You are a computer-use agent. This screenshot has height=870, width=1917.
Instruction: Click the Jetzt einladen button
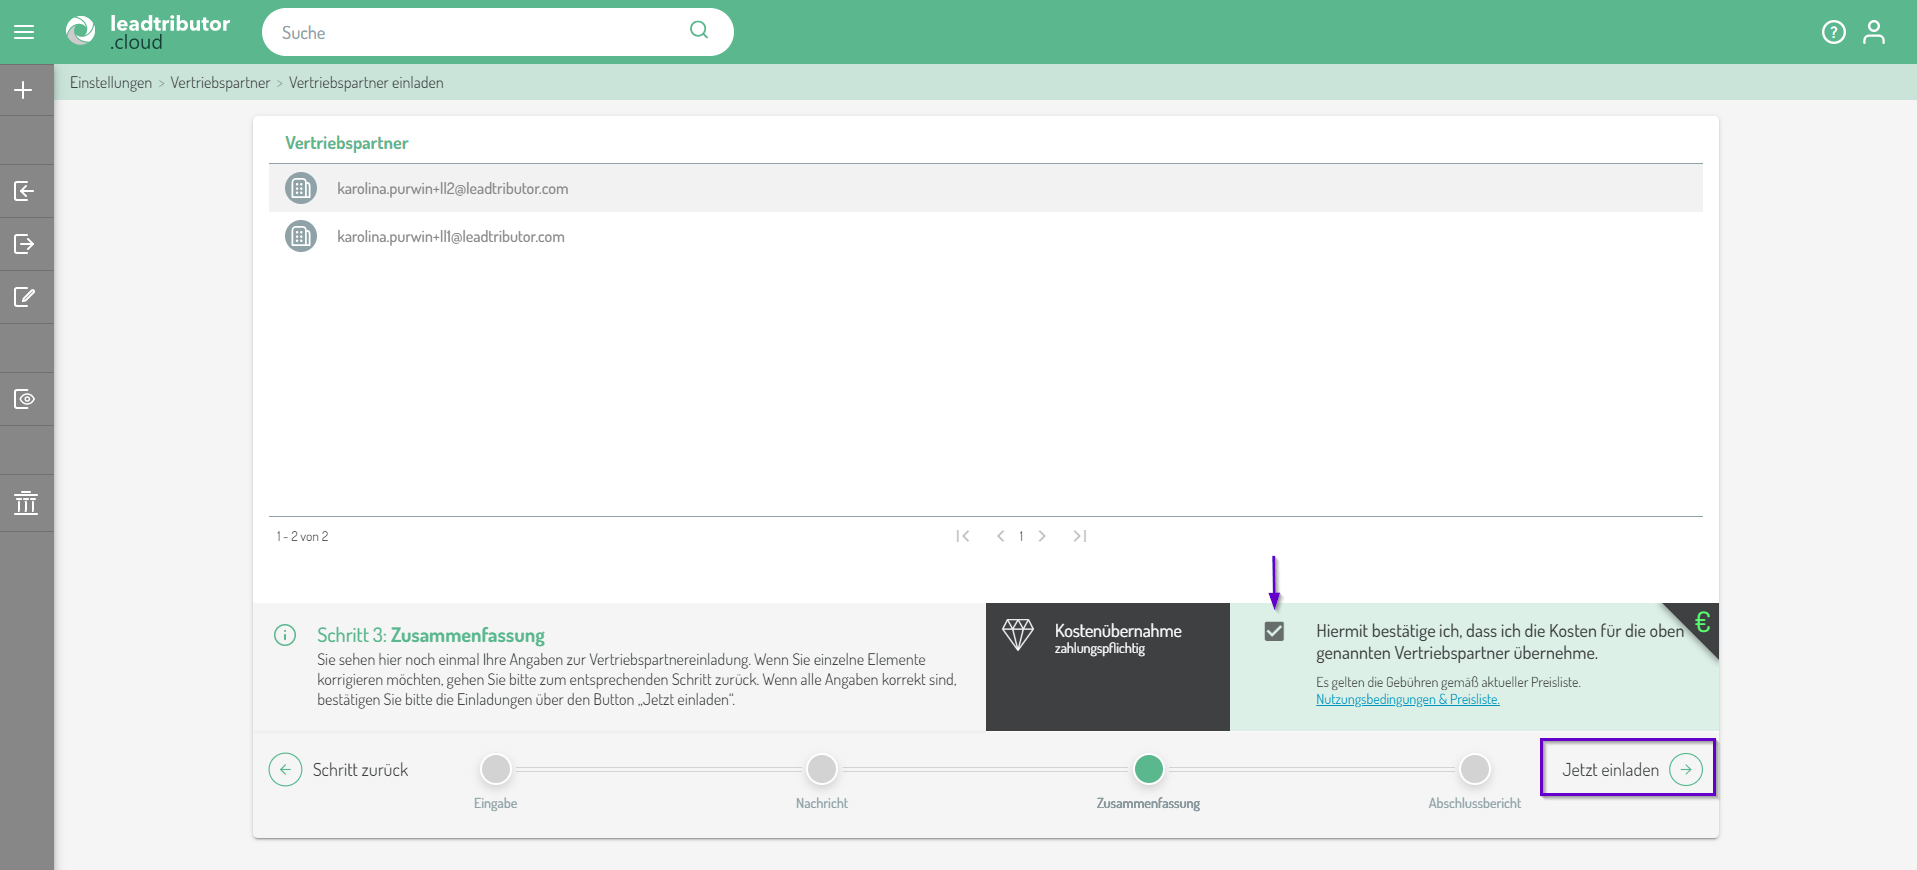(x=1628, y=769)
